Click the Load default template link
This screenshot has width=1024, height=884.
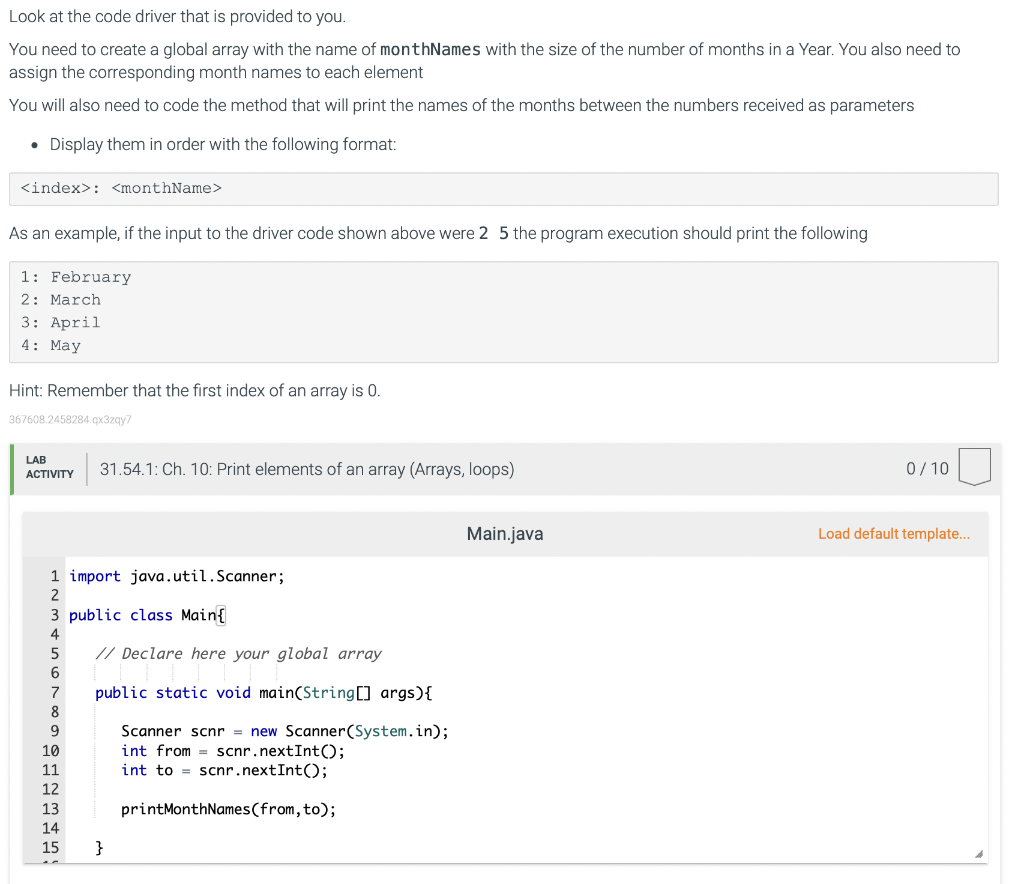pos(893,533)
